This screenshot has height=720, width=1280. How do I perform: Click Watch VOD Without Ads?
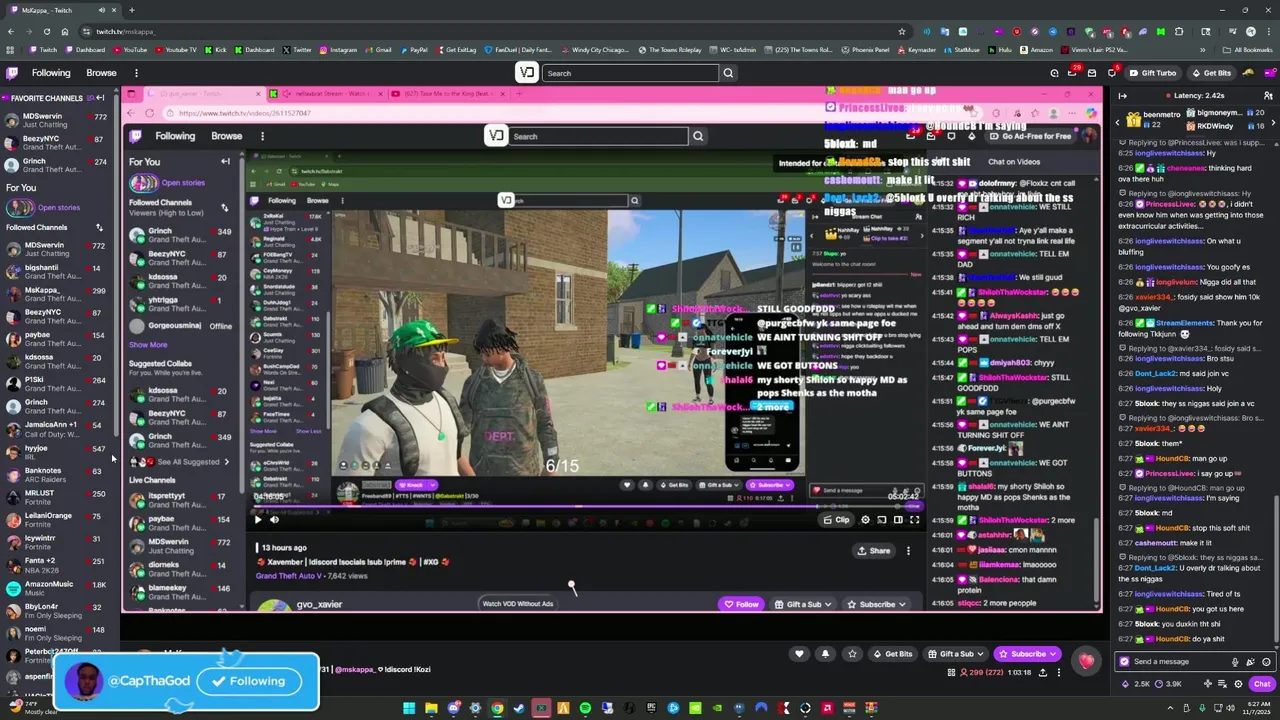coord(517,604)
